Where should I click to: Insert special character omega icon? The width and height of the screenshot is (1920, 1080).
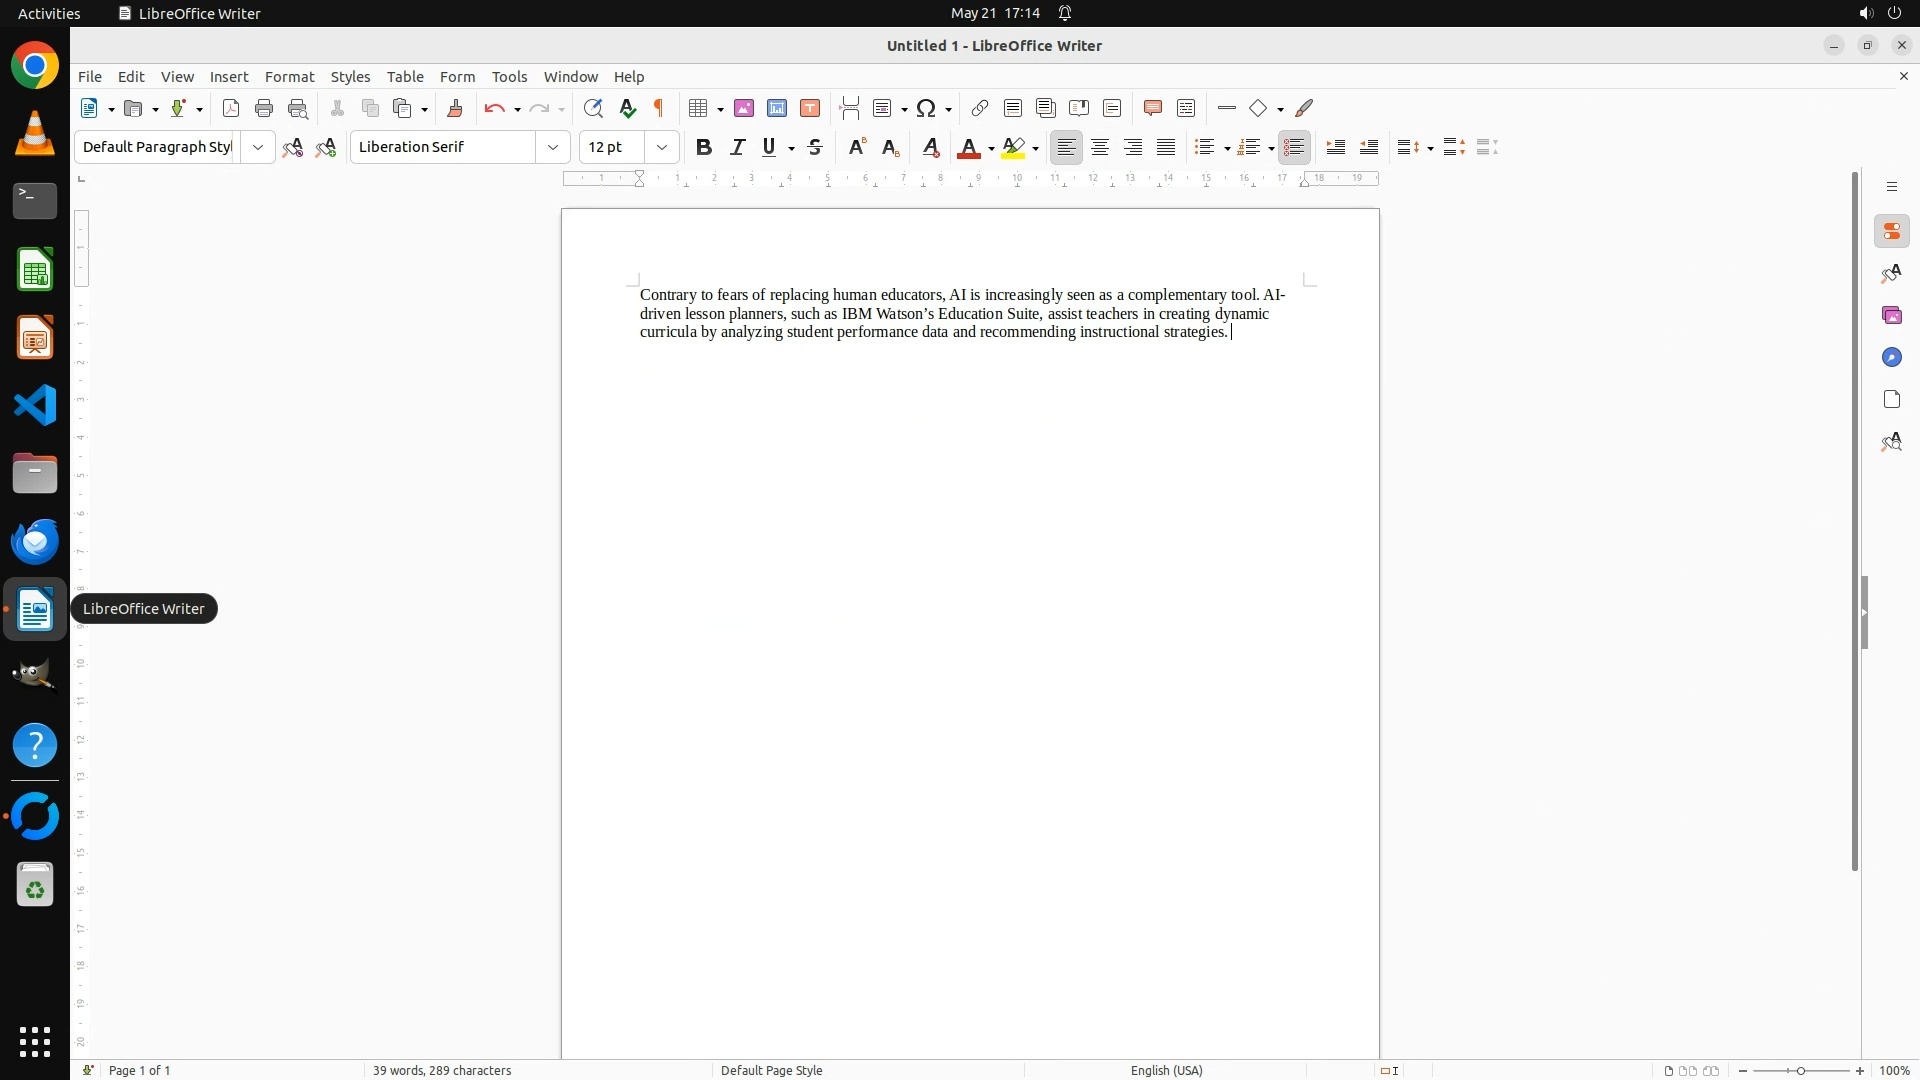926,108
